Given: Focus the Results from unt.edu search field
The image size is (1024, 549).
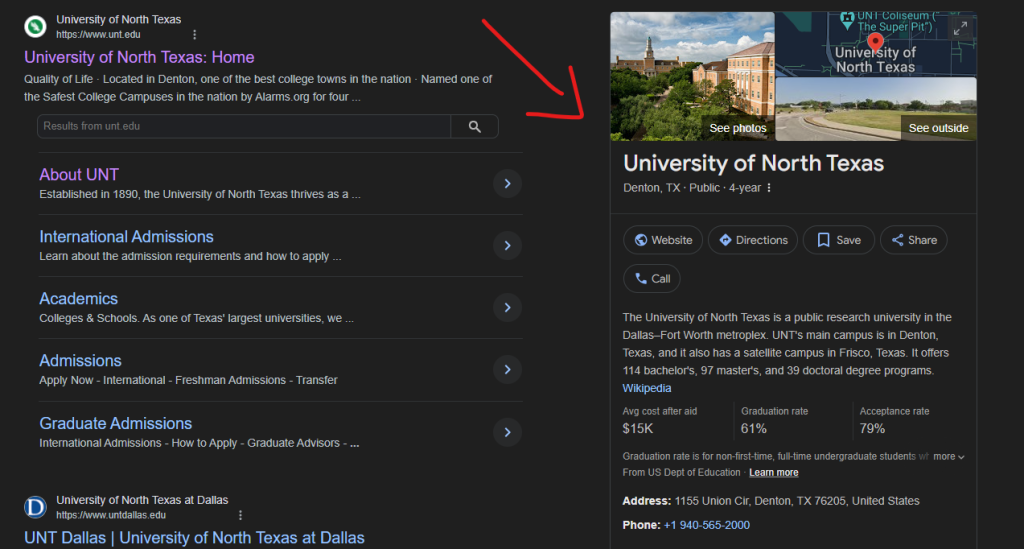Looking at the screenshot, I should point(244,127).
